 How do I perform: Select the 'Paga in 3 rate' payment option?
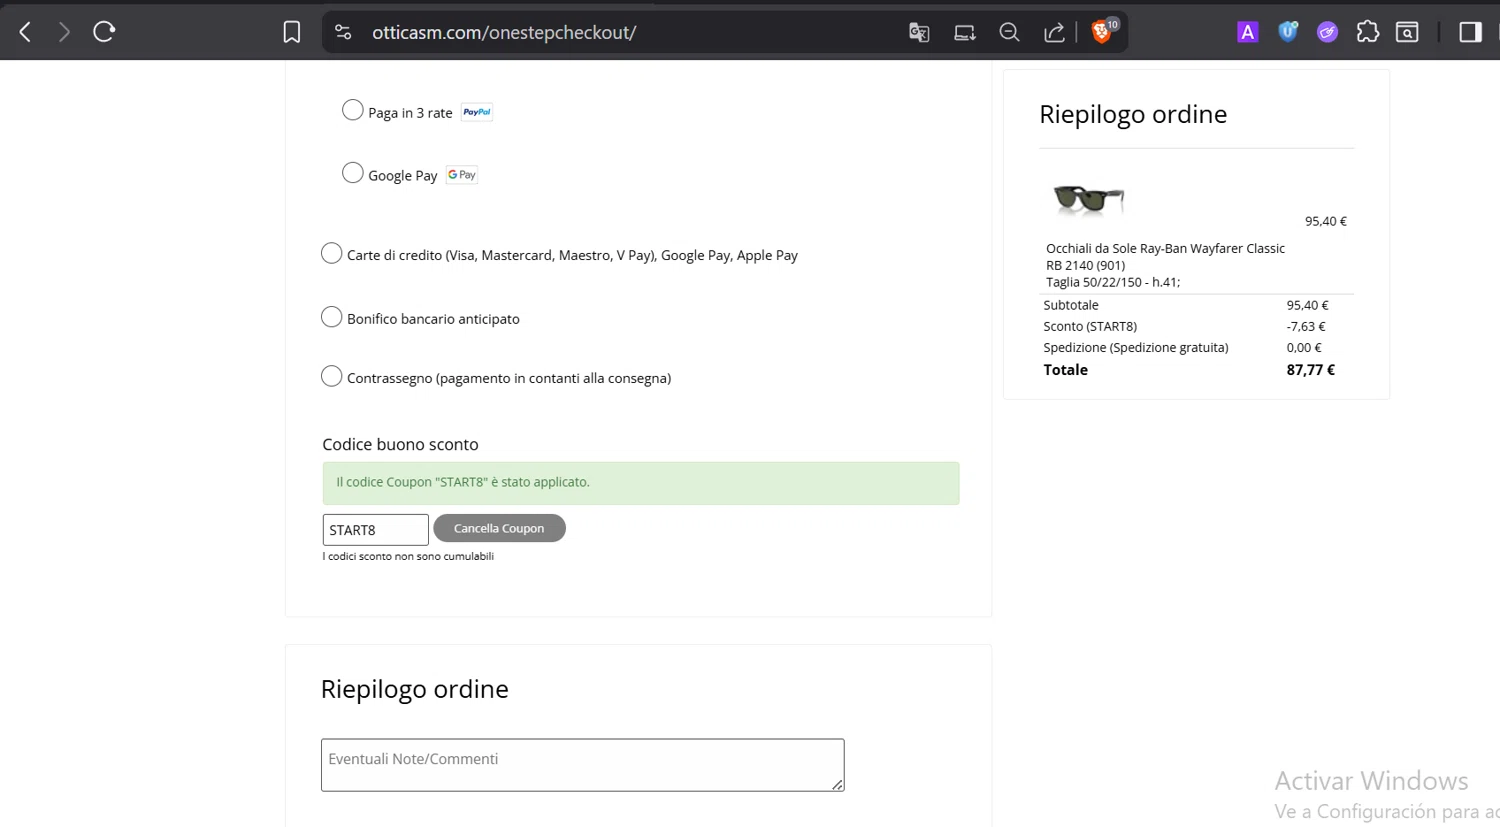353,110
